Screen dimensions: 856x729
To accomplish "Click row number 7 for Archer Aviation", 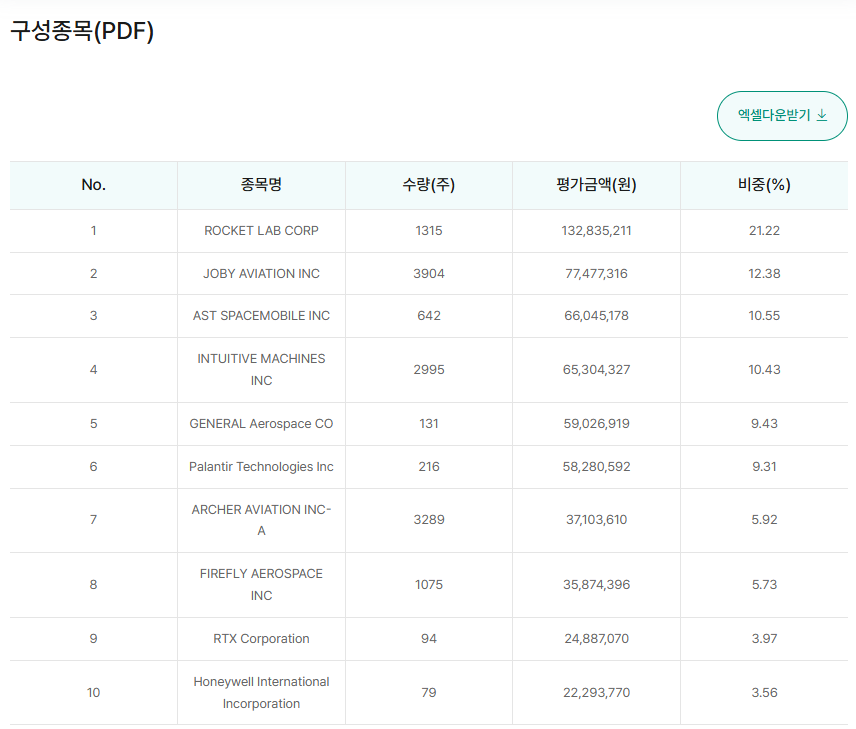I will (x=93, y=520).
